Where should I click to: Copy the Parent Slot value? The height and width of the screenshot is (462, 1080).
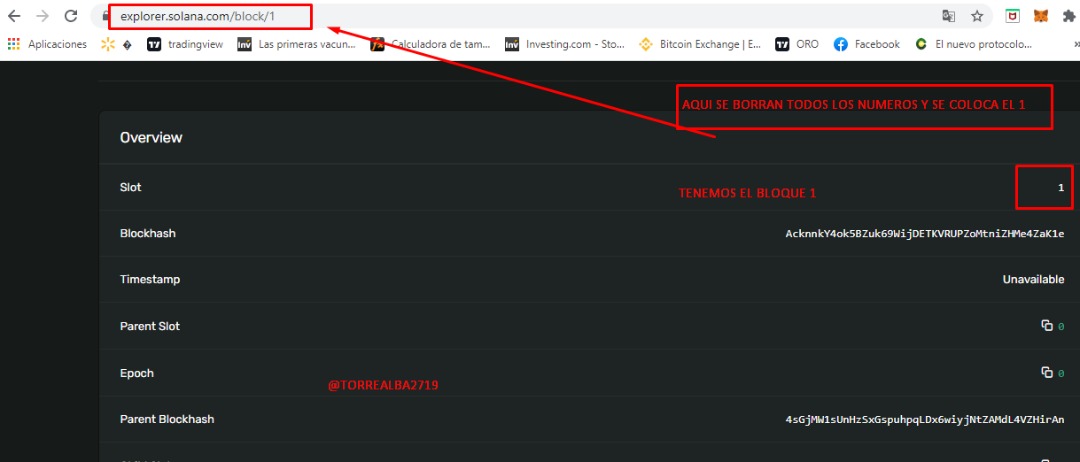pos(1047,326)
